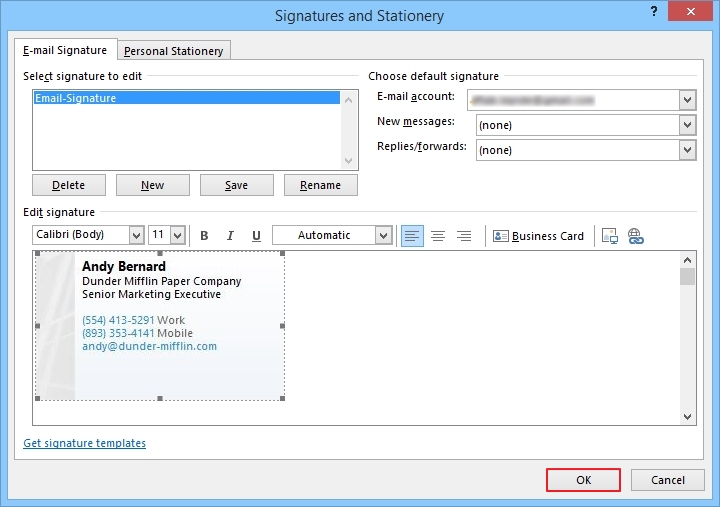
Task: Open New messages signature dropdown
Action: coord(687,125)
